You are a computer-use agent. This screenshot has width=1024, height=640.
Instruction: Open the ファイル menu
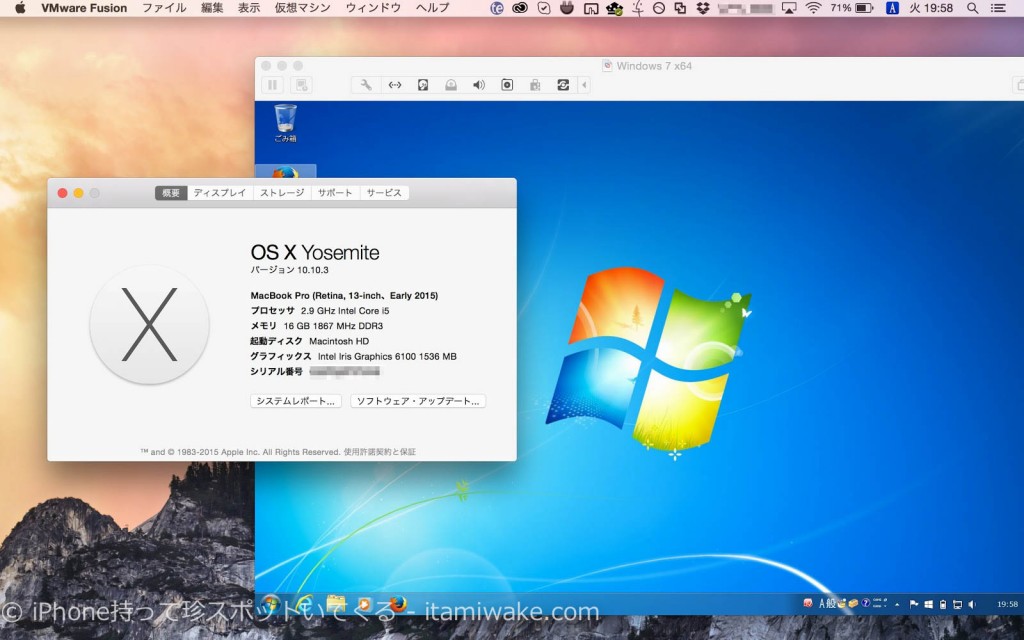164,8
